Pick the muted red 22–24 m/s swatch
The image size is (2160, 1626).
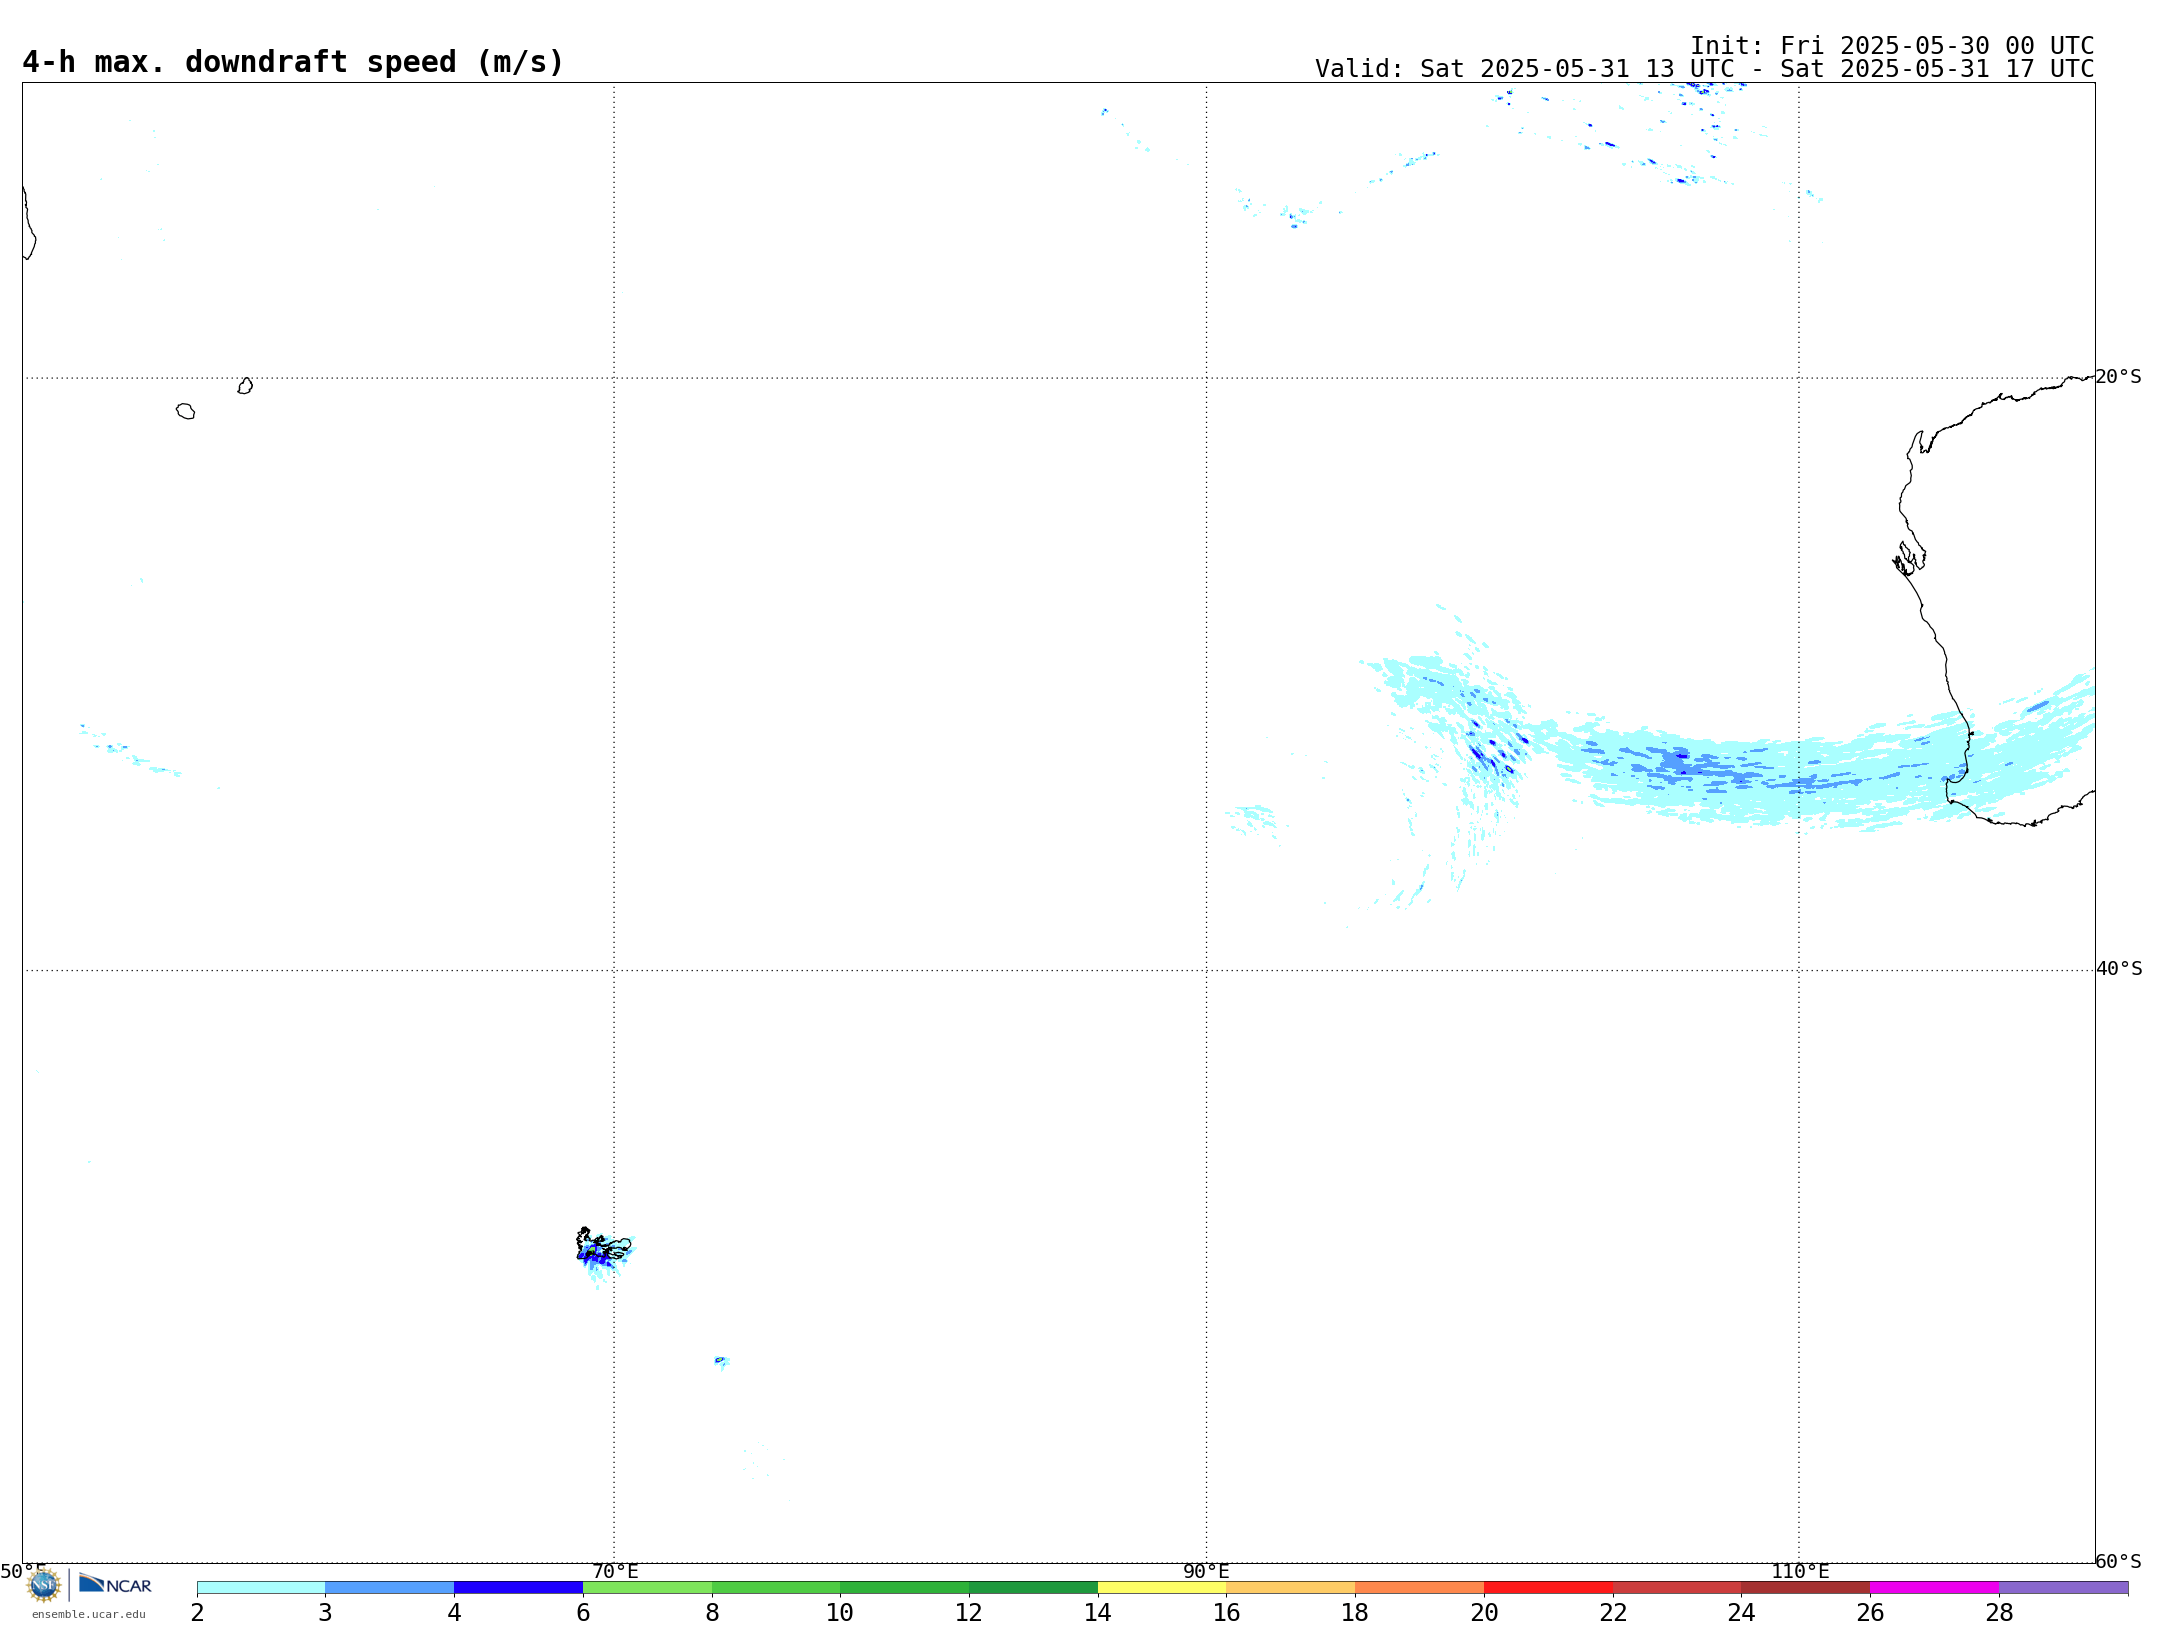pyautogui.click(x=1677, y=1588)
